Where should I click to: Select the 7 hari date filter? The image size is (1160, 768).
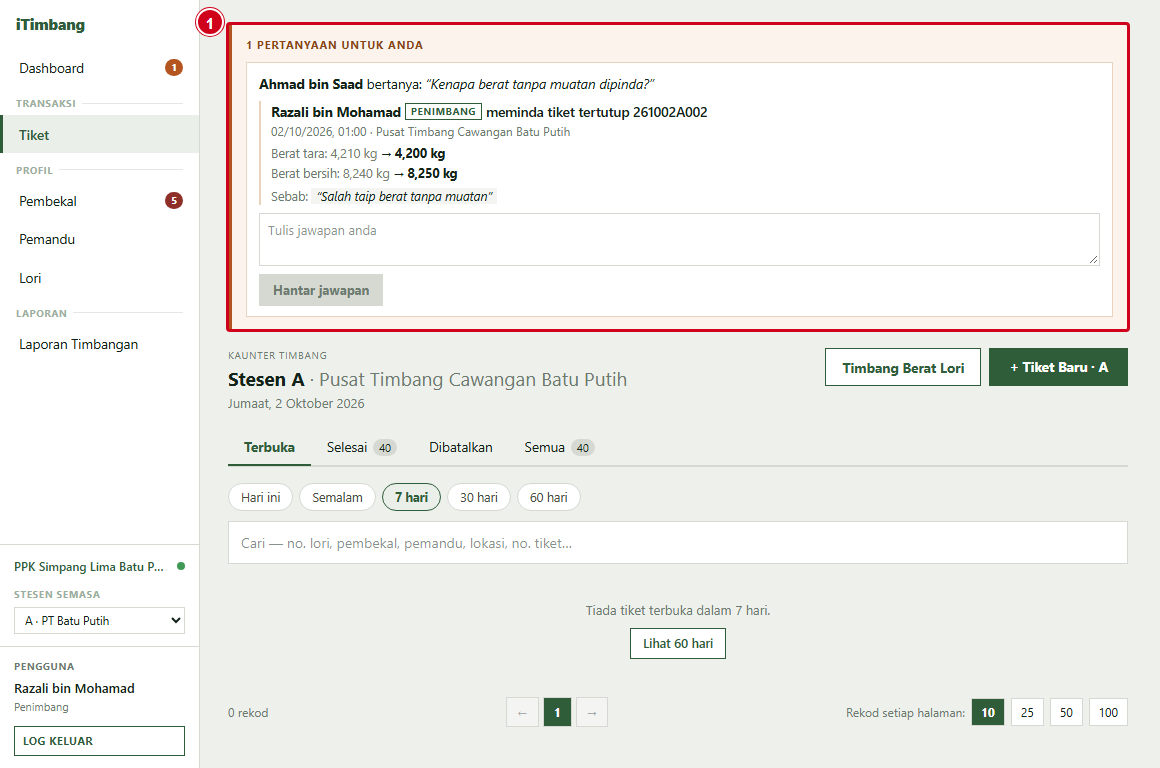(x=411, y=497)
